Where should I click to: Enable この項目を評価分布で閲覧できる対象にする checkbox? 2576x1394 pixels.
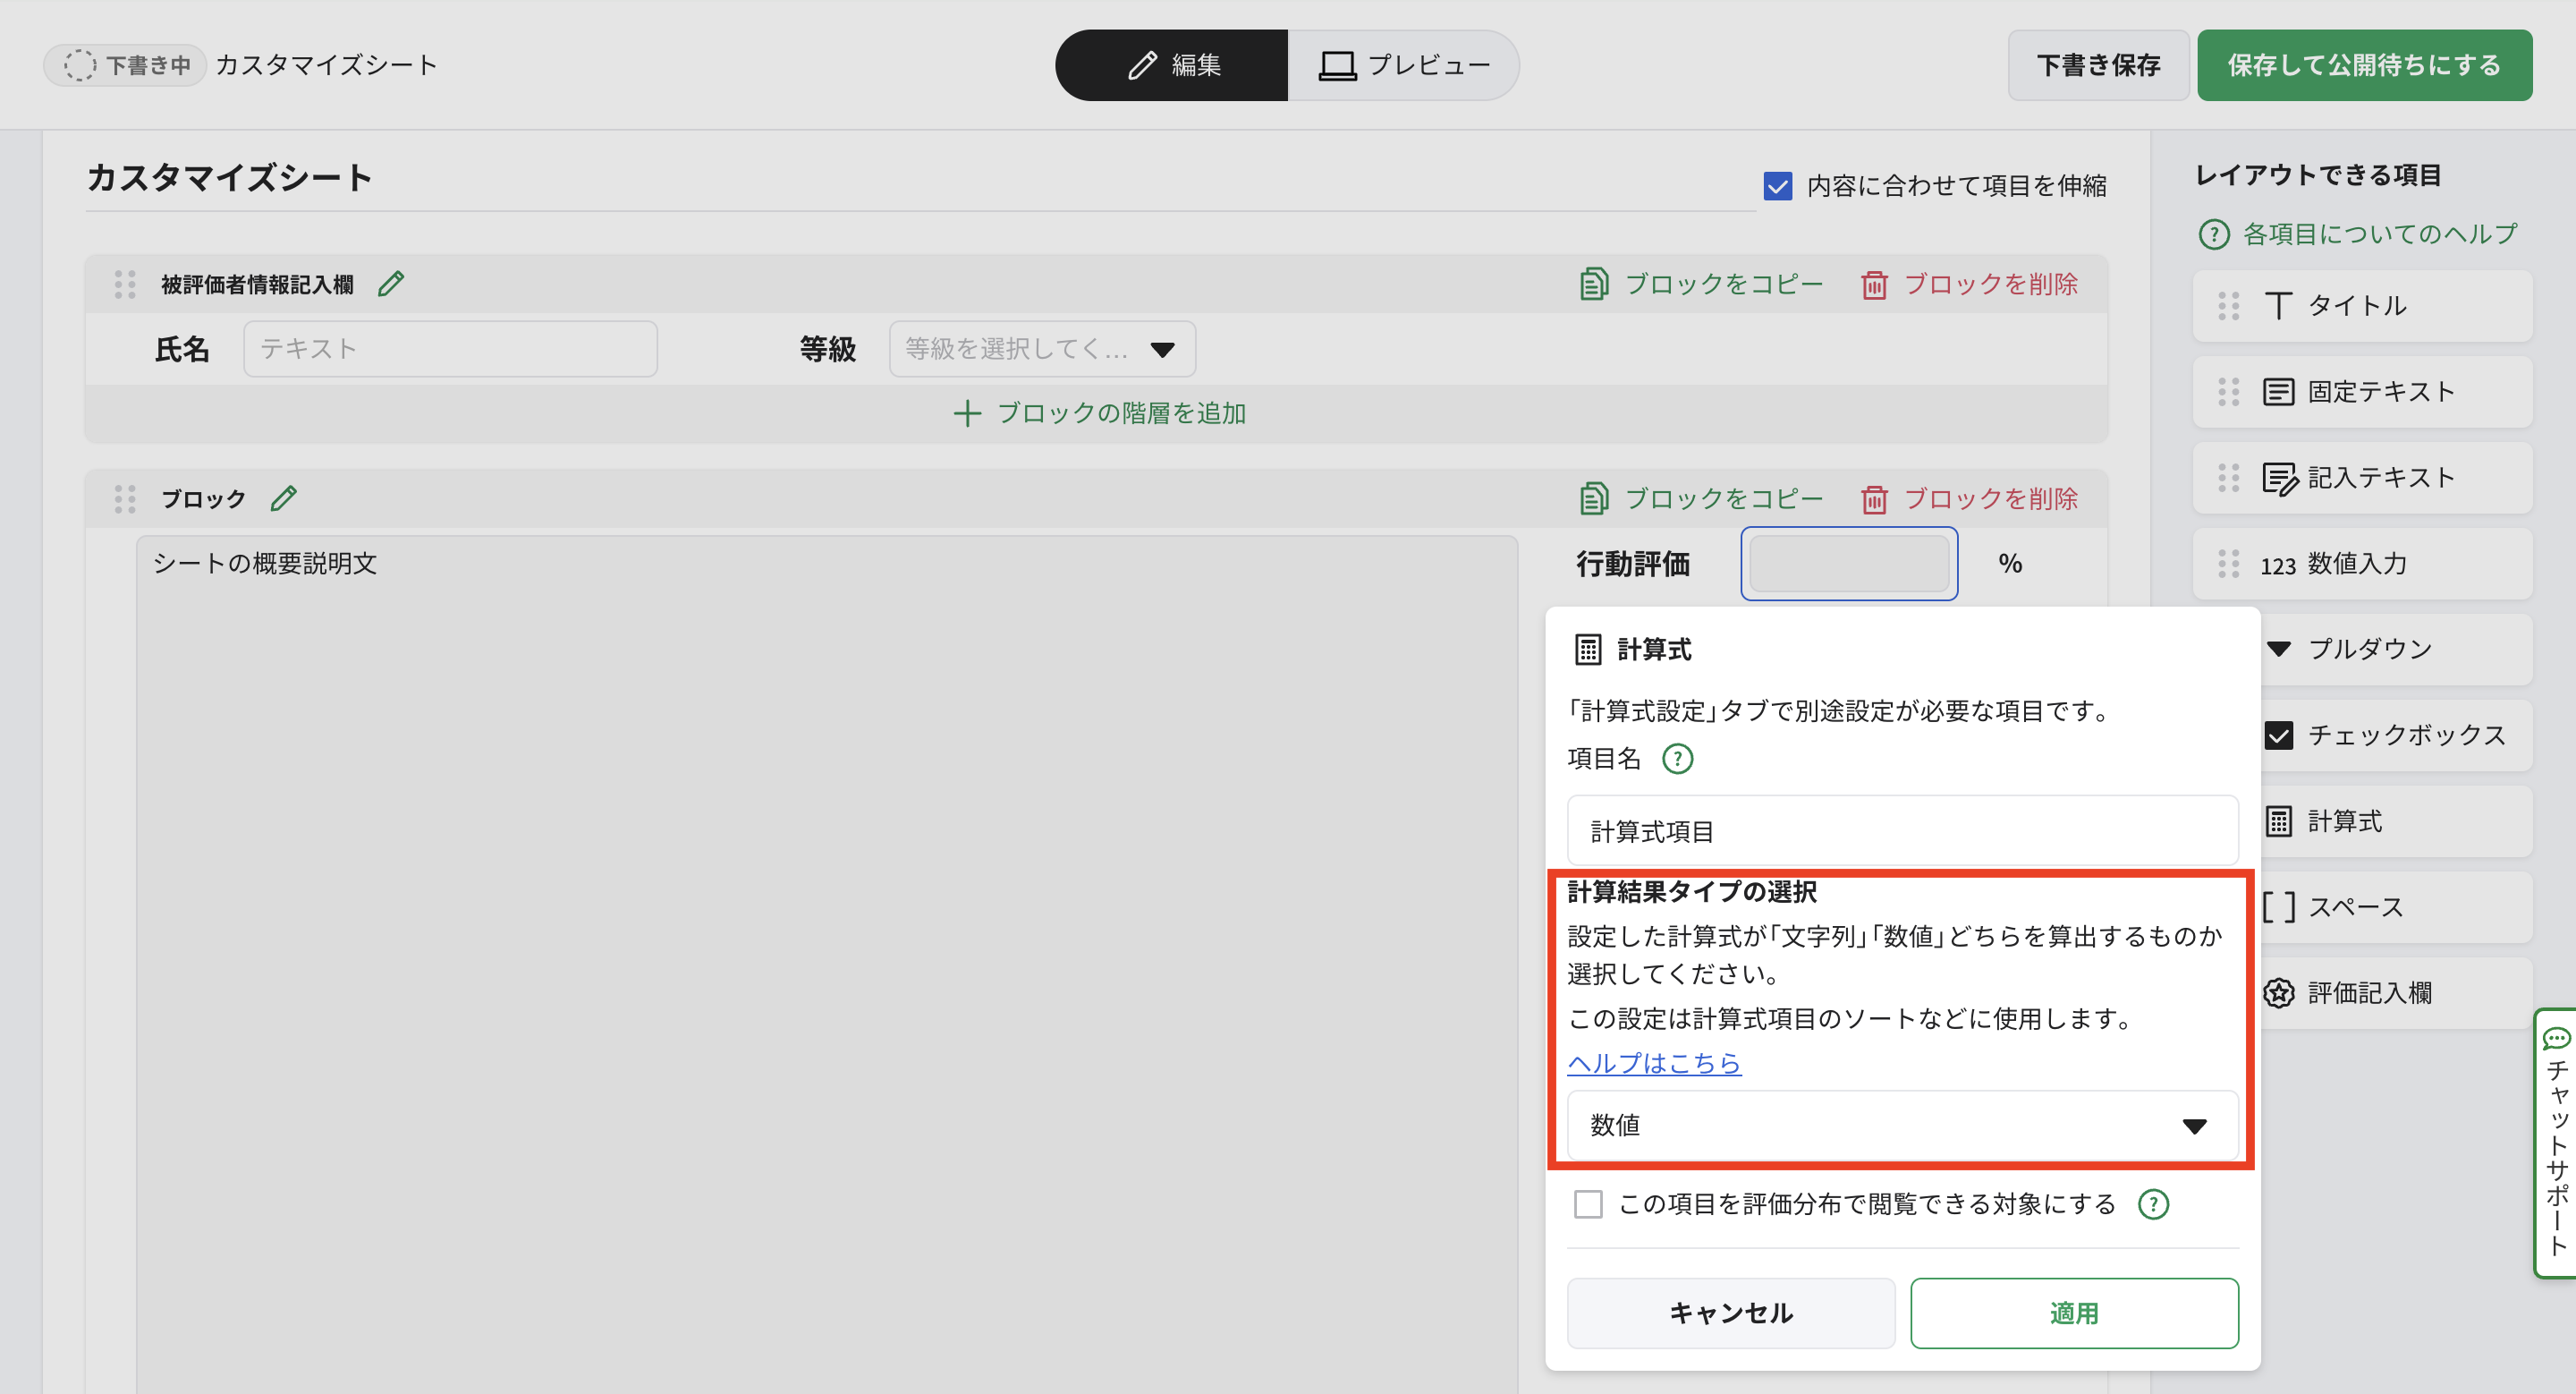tap(1588, 1204)
